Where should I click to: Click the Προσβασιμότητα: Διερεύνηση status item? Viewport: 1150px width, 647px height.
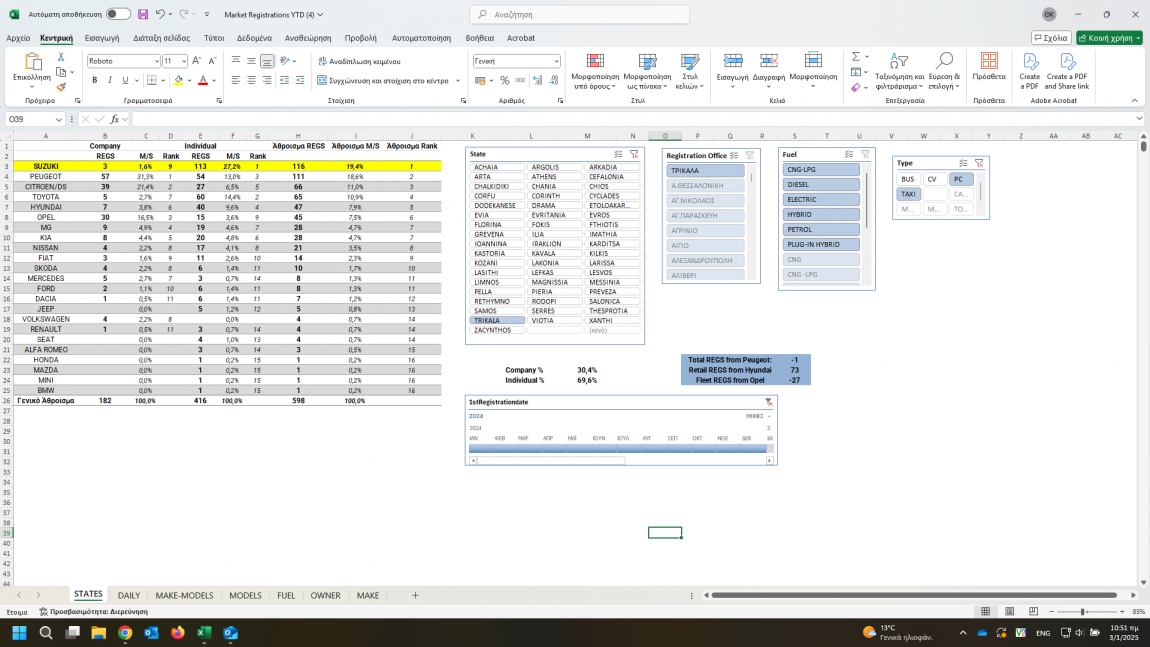(94, 612)
